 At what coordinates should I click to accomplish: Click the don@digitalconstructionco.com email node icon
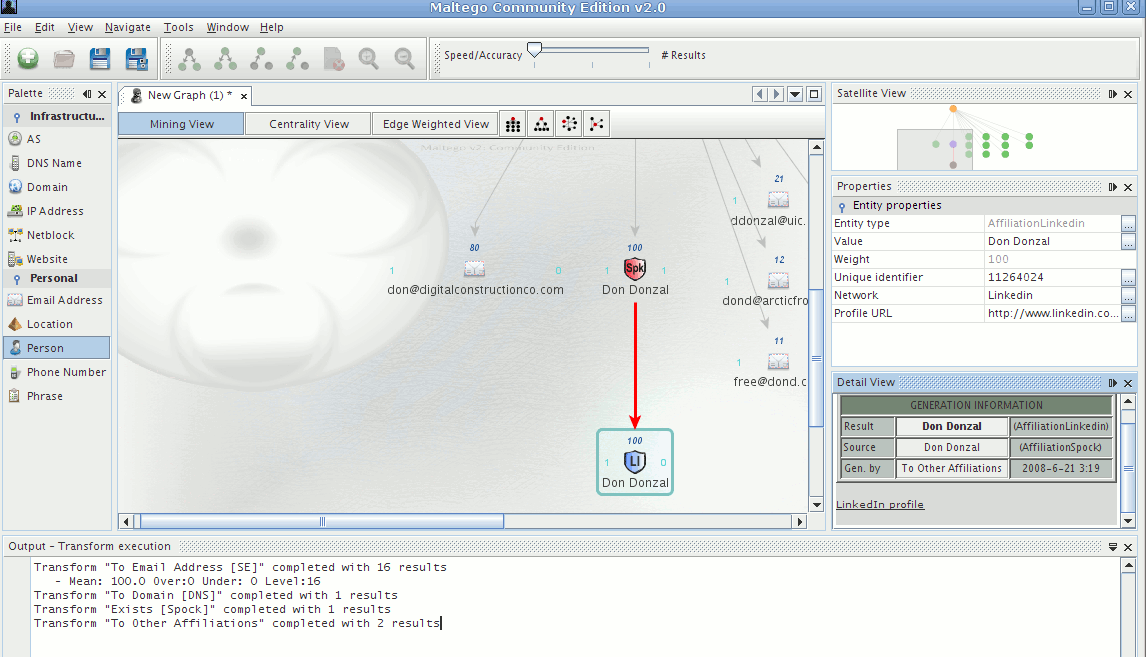475,269
